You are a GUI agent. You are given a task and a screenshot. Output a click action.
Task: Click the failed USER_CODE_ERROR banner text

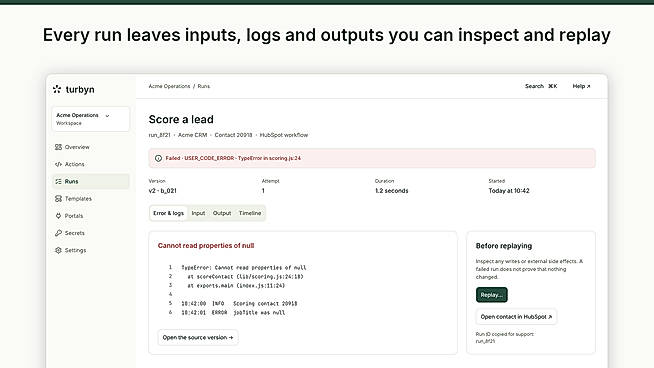tap(233, 158)
